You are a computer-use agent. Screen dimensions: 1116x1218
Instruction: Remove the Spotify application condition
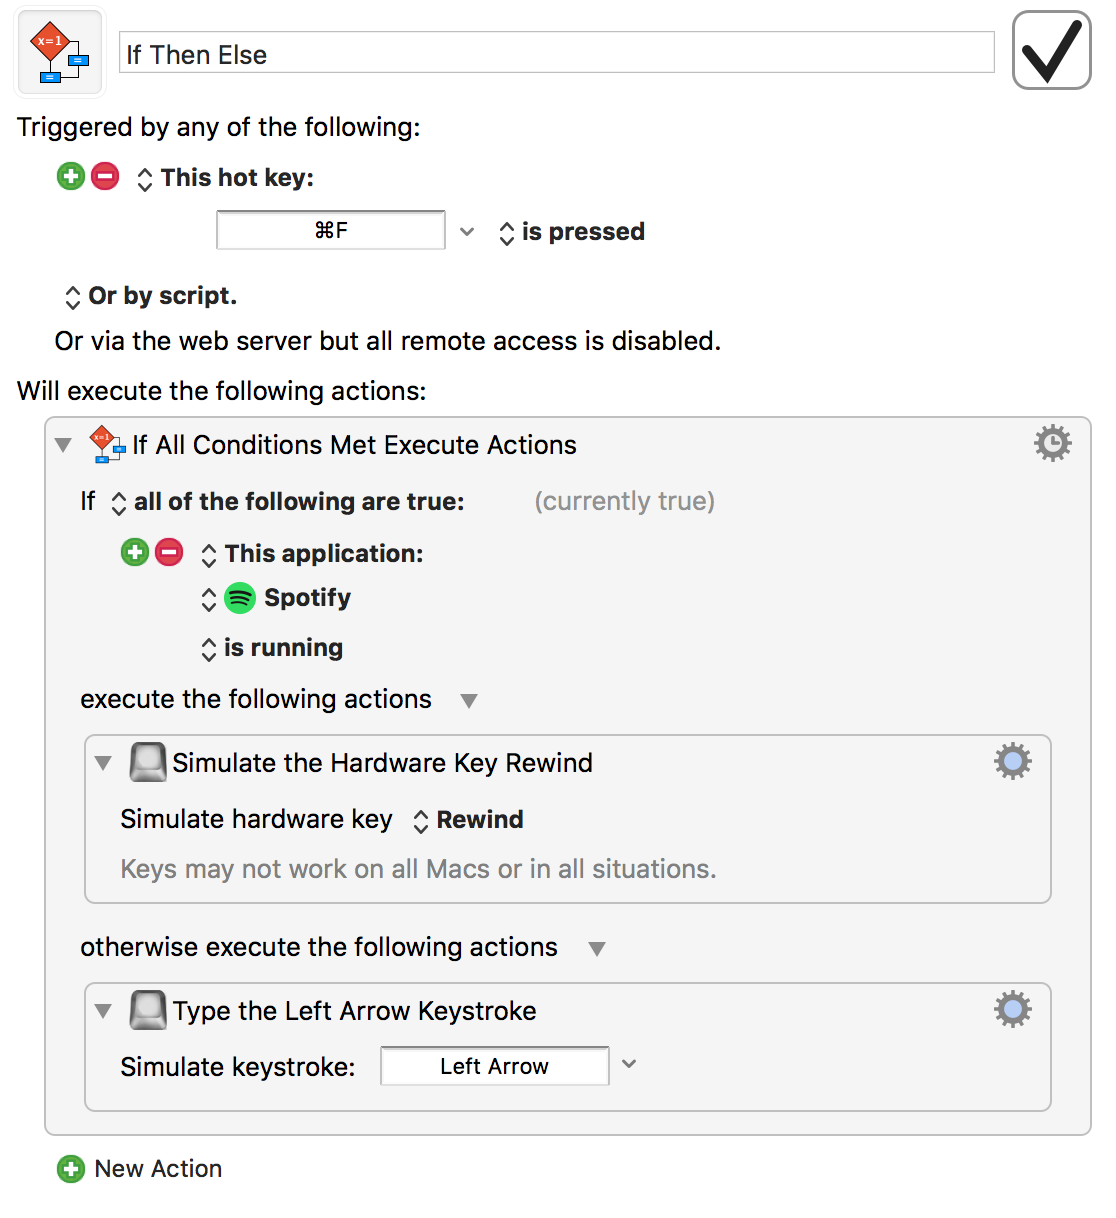click(x=169, y=552)
